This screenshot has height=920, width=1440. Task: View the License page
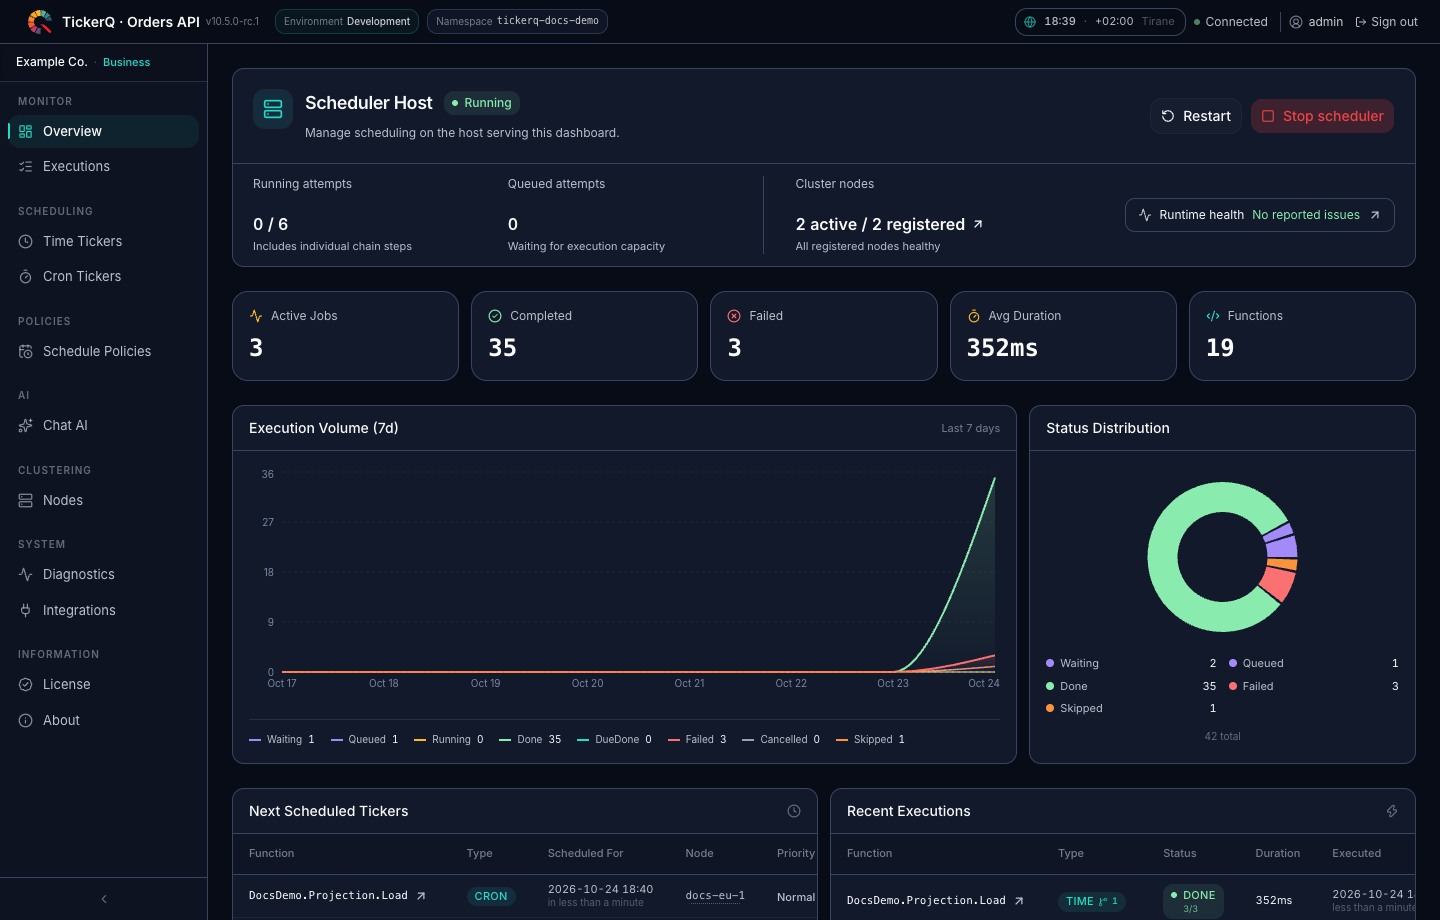point(103,684)
